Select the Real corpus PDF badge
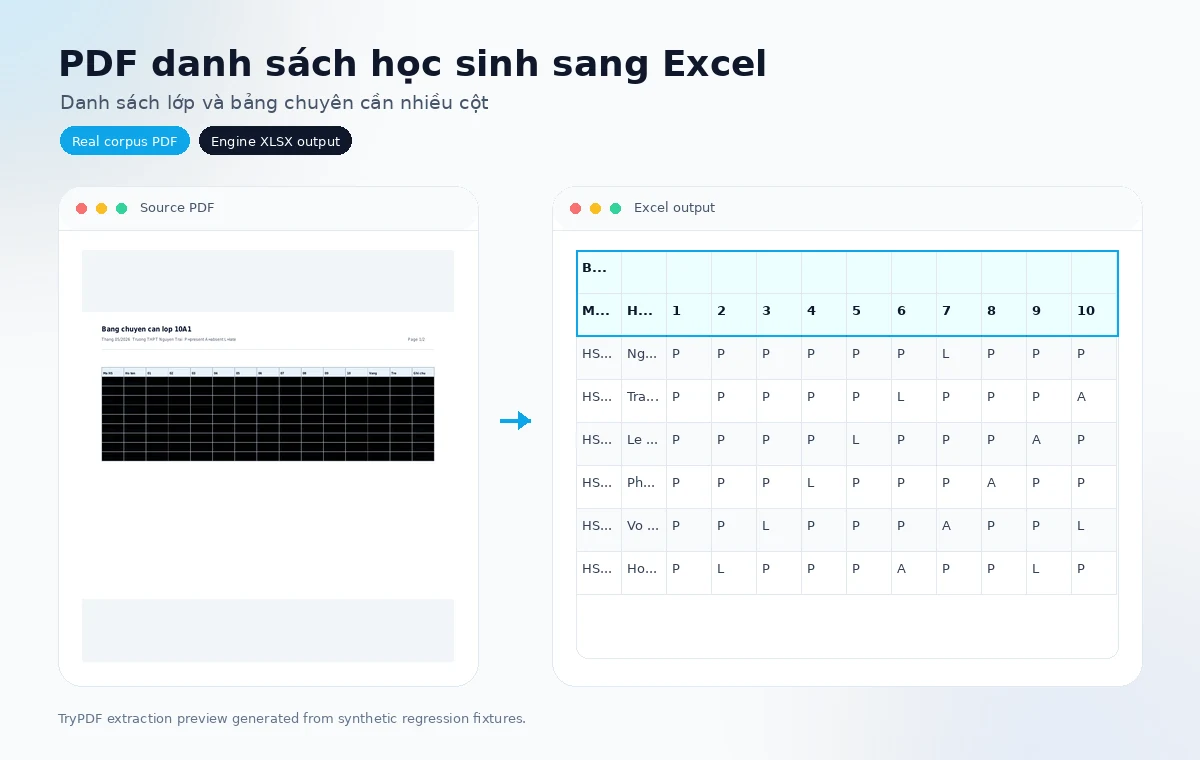This screenshot has height=760, width=1200. click(x=124, y=141)
